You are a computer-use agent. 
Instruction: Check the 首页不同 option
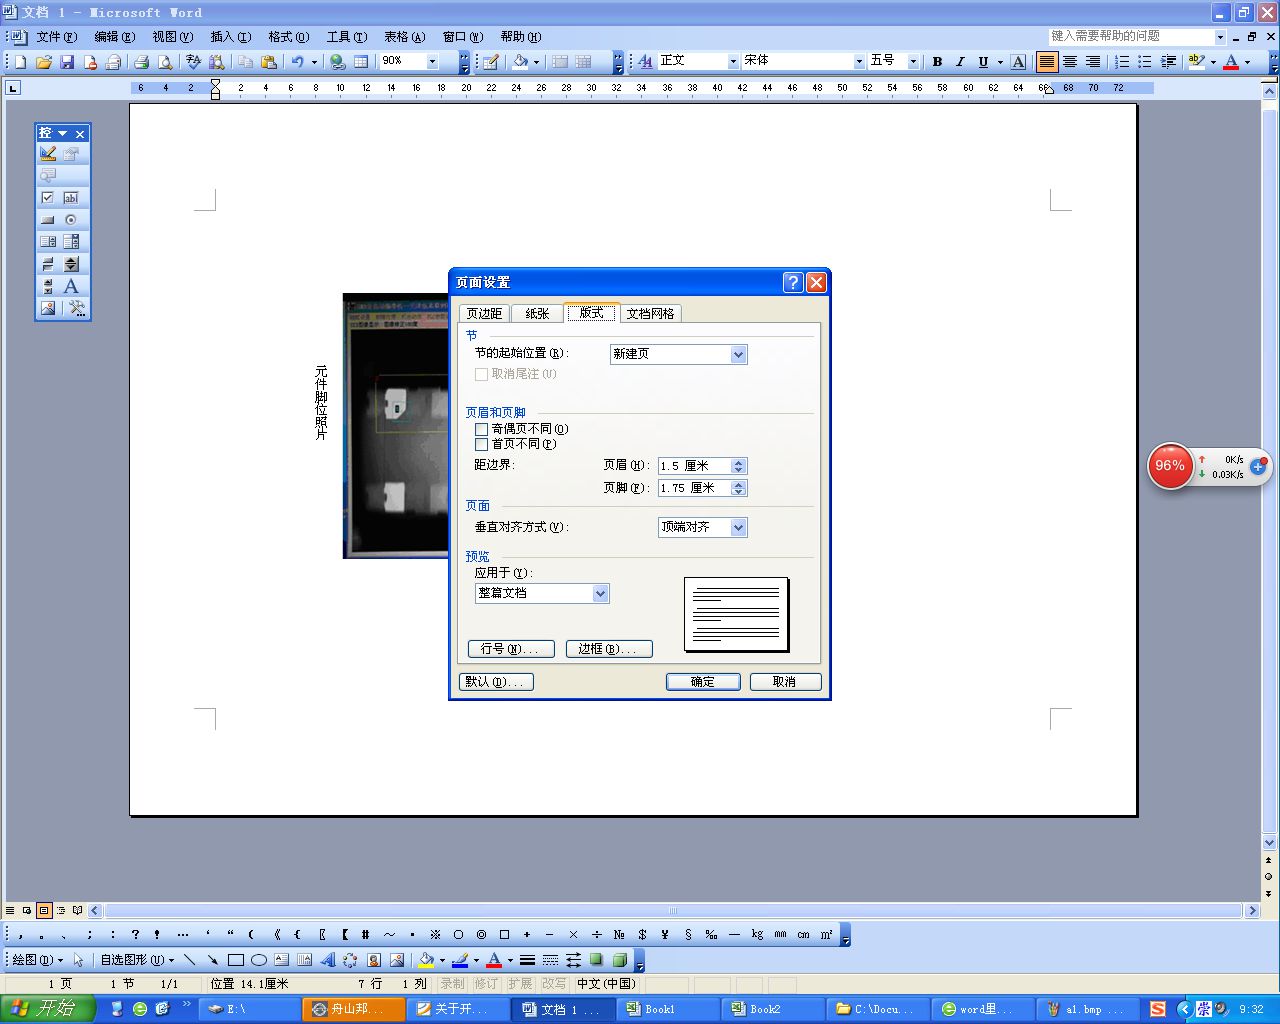(x=481, y=444)
